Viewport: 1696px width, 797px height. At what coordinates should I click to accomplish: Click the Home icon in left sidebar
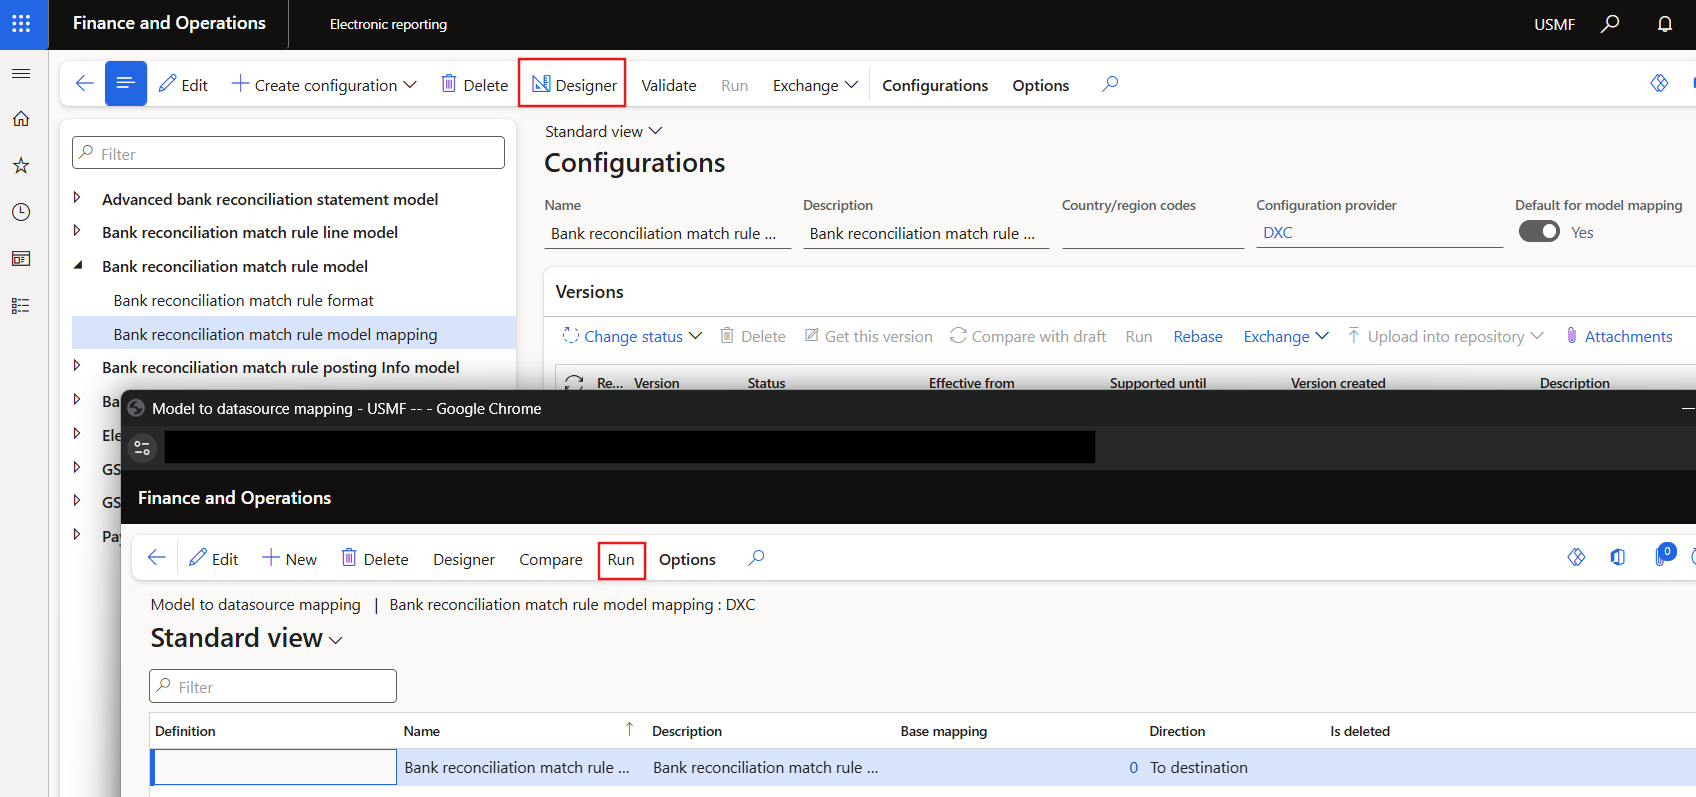point(21,119)
